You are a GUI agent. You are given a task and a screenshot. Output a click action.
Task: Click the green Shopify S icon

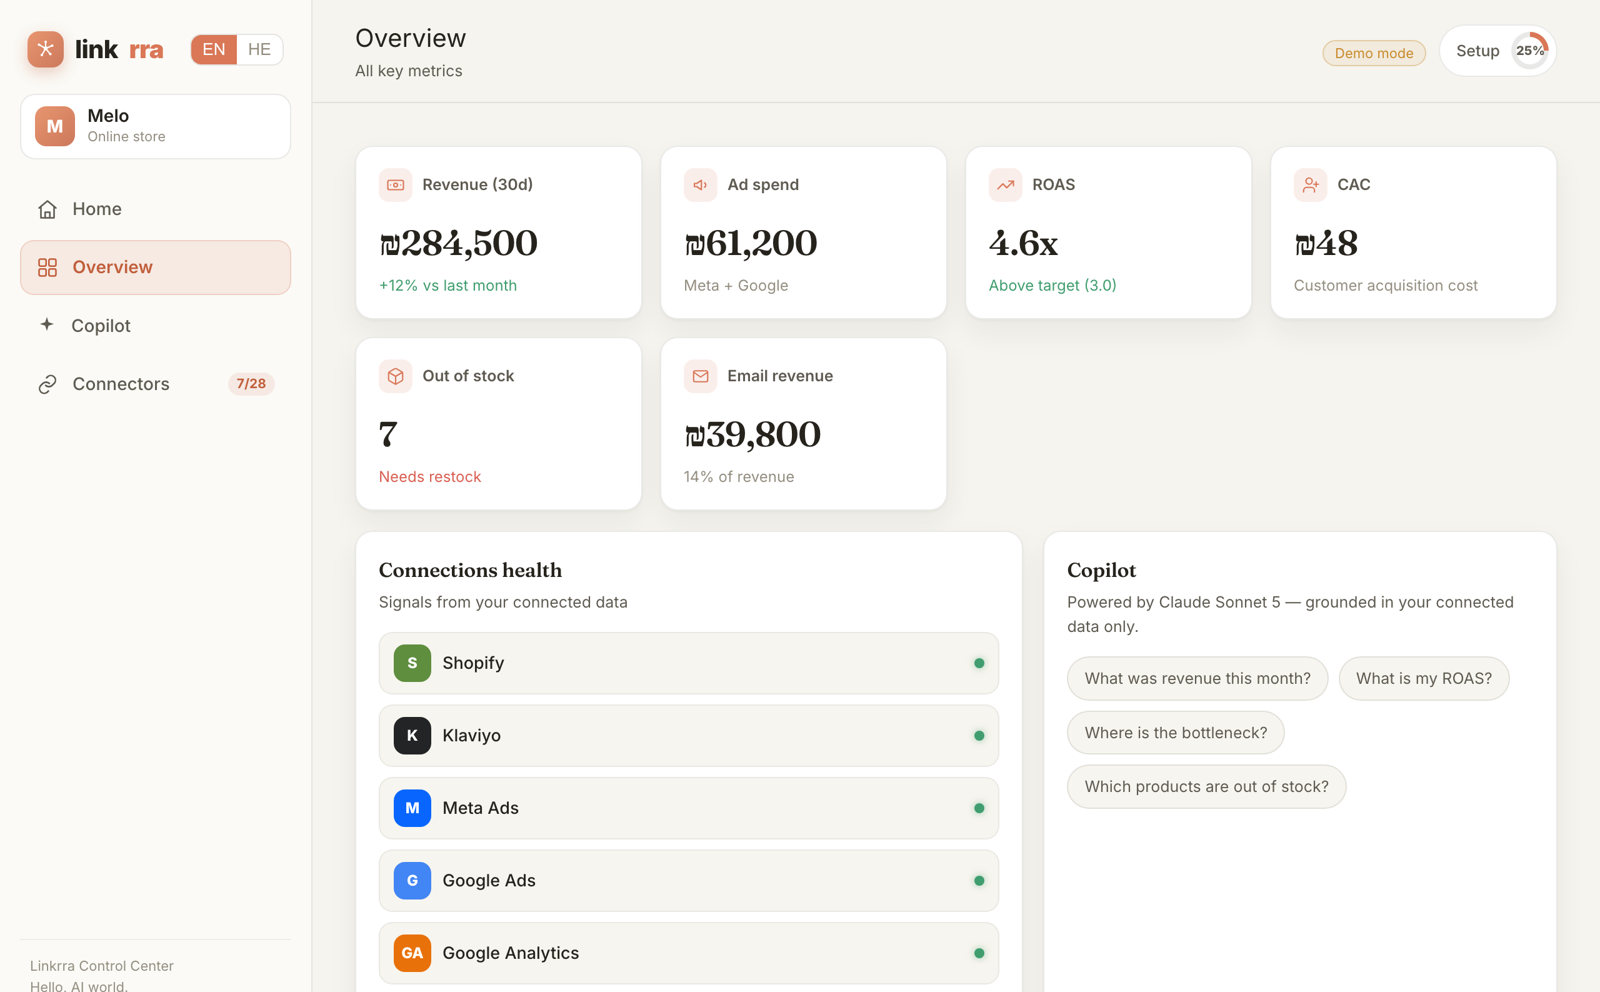[x=412, y=663]
